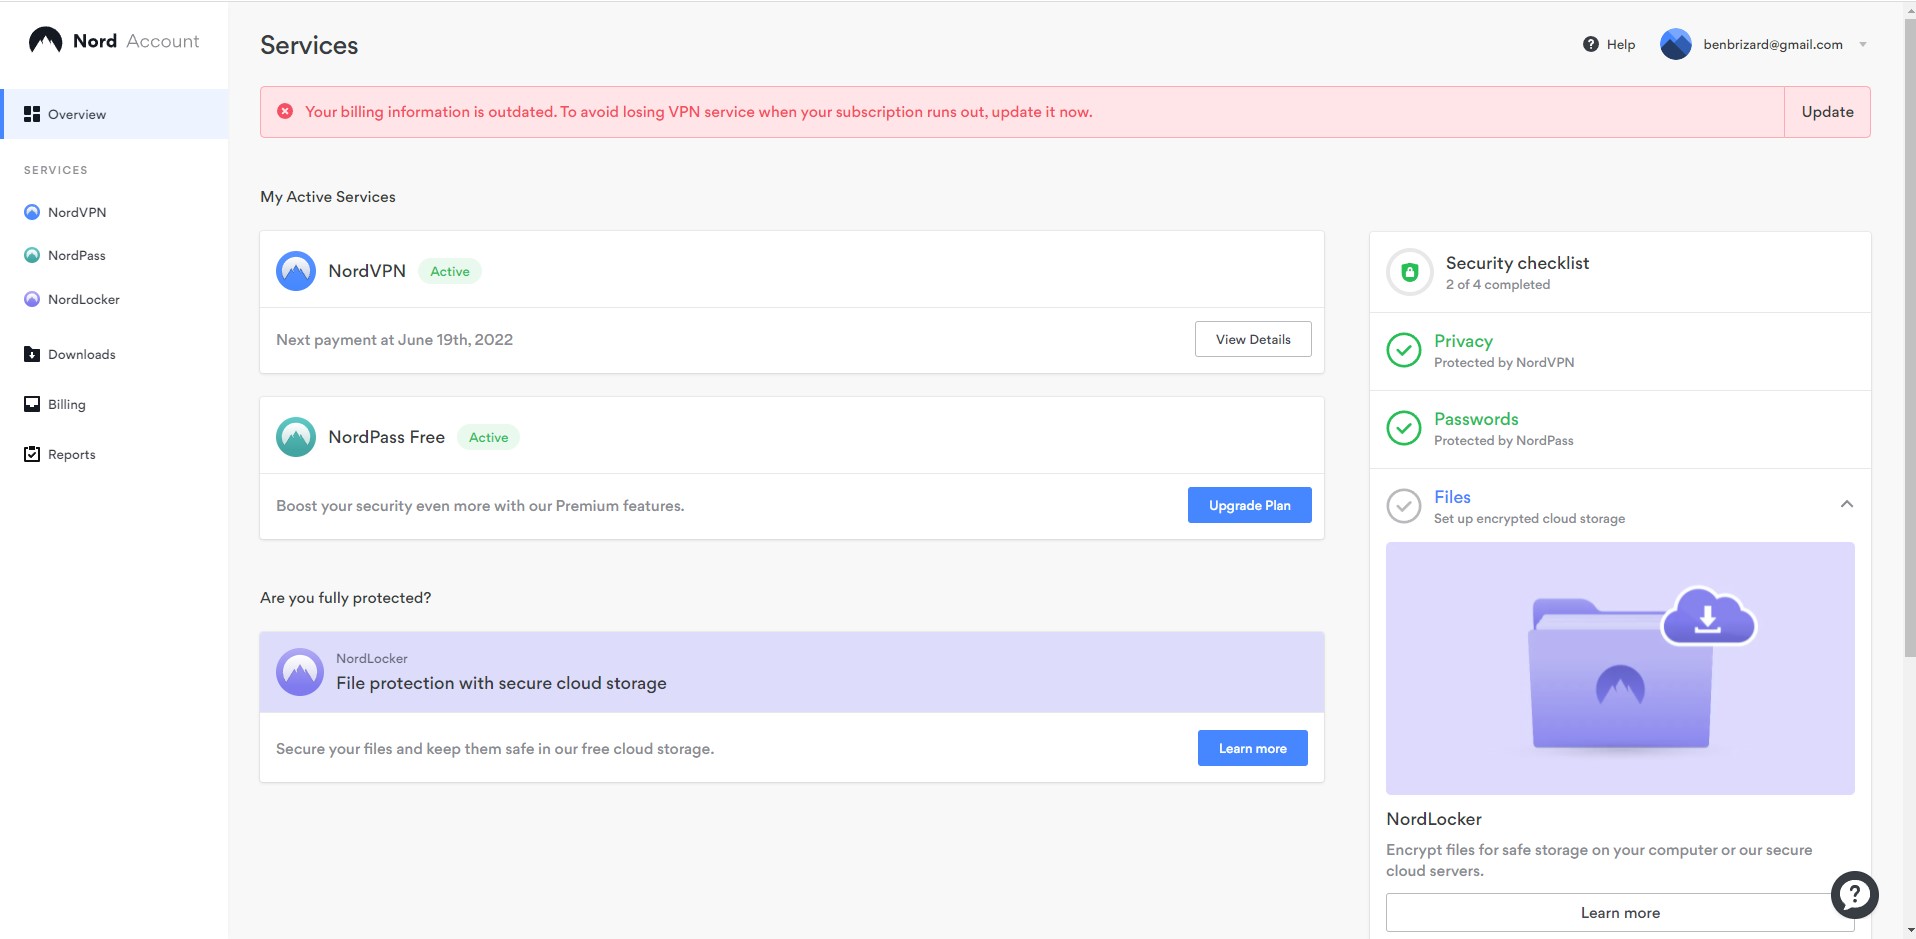
Task: Click the NordVPN logo in active services card
Action: (x=296, y=271)
